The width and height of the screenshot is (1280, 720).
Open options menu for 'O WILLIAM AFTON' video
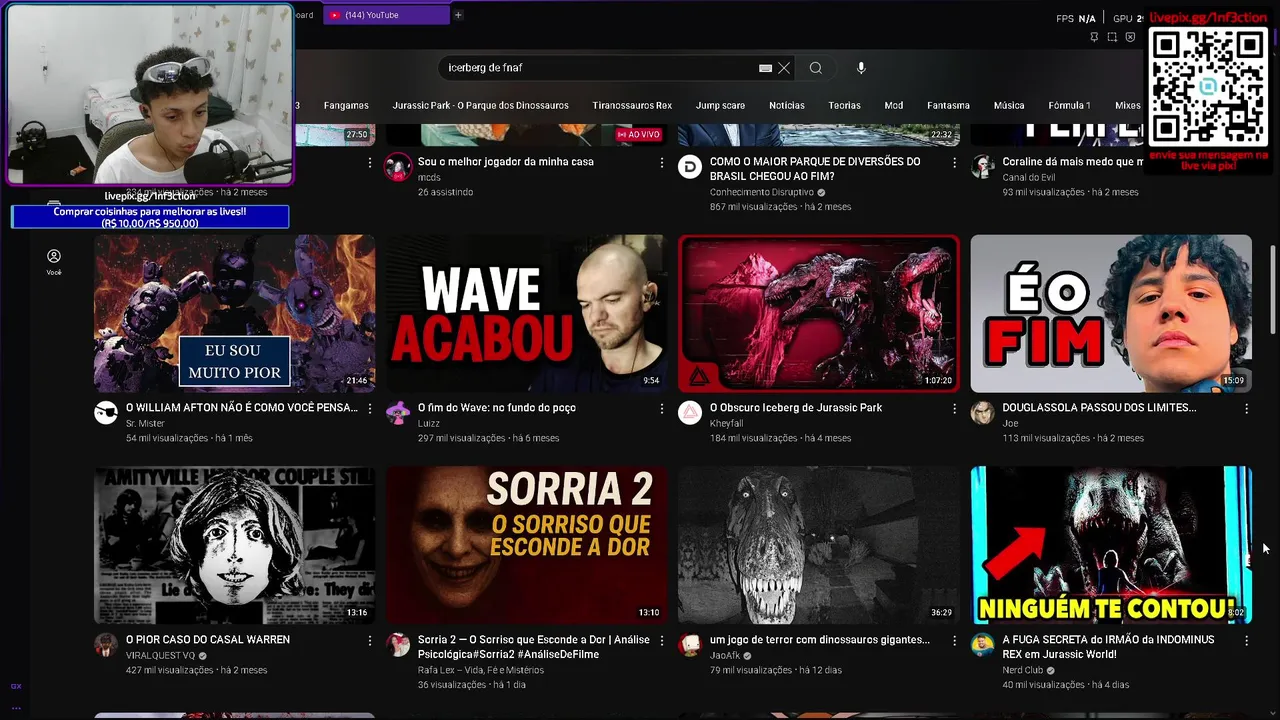click(x=370, y=409)
